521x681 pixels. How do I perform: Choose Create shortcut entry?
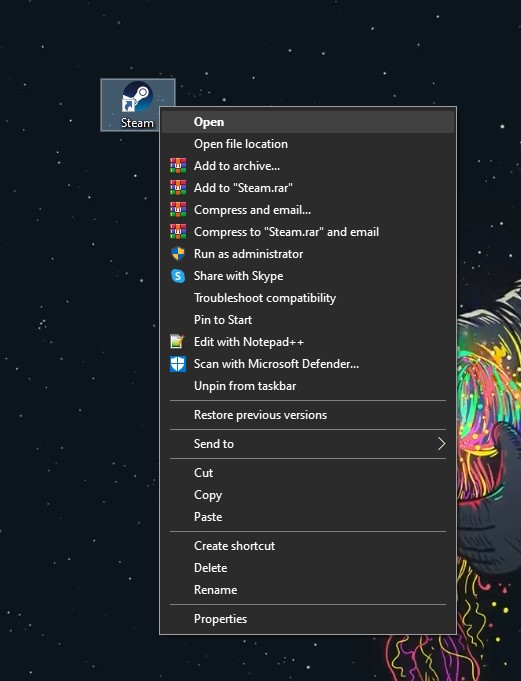pyautogui.click(x=307, y=546)
